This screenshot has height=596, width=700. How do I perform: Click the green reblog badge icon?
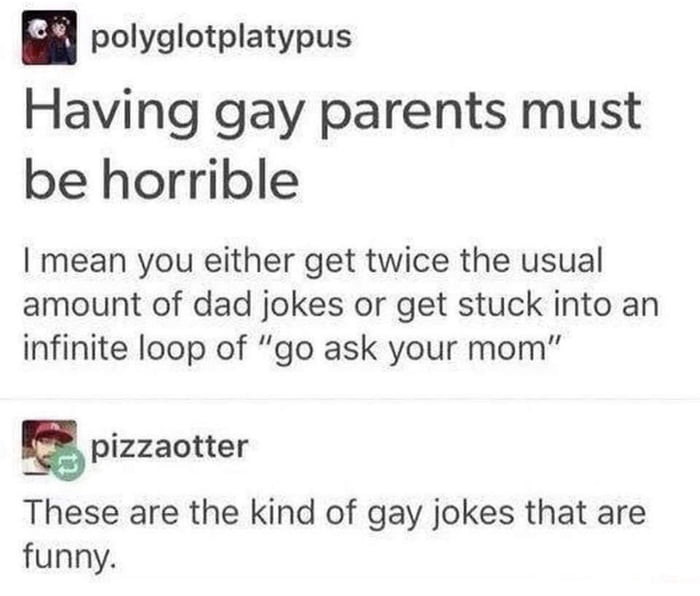(67, 464)
